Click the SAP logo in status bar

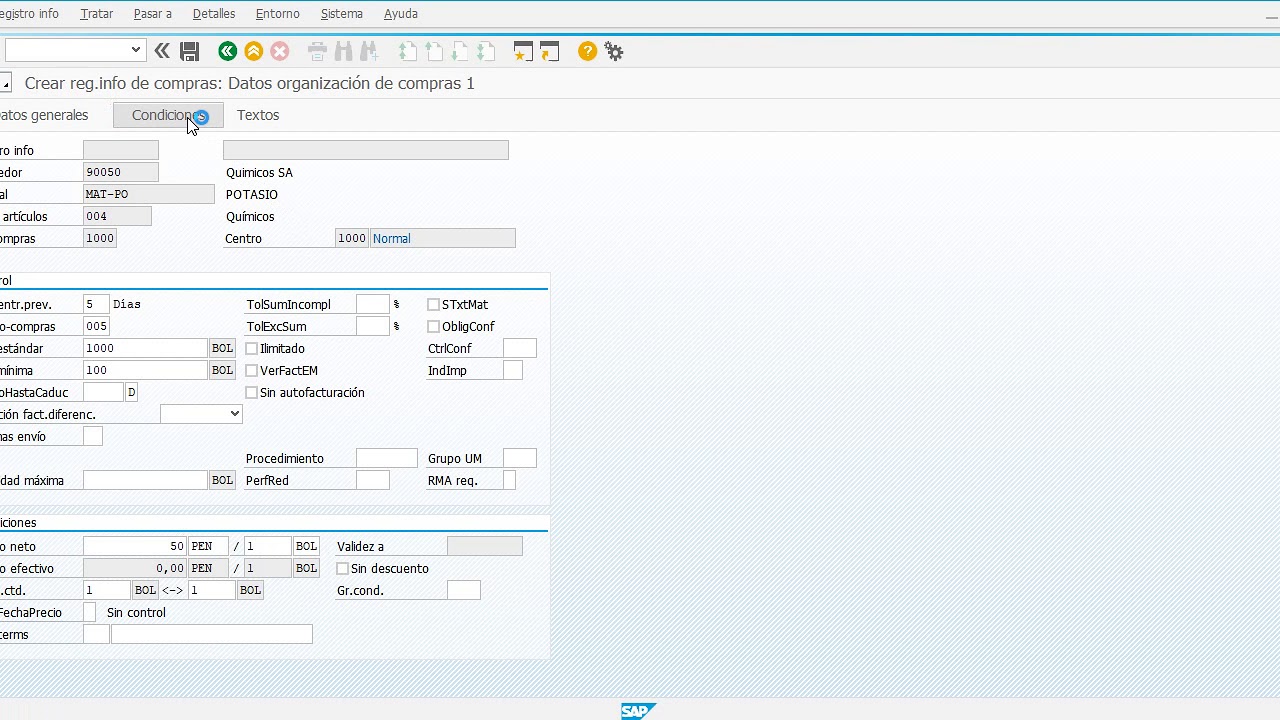(x=637, y=711)
